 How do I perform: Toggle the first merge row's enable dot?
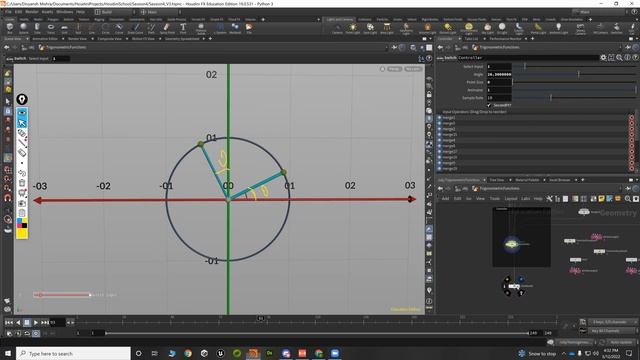coord(440,118)
